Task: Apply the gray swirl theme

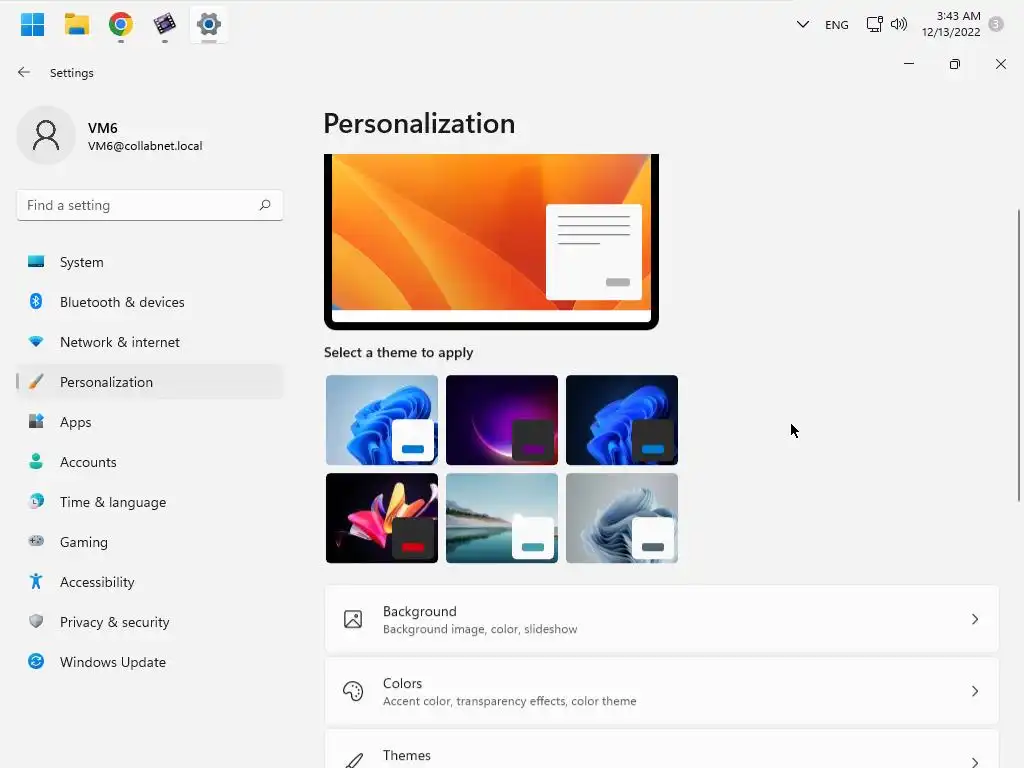Action: coord(622,518)
